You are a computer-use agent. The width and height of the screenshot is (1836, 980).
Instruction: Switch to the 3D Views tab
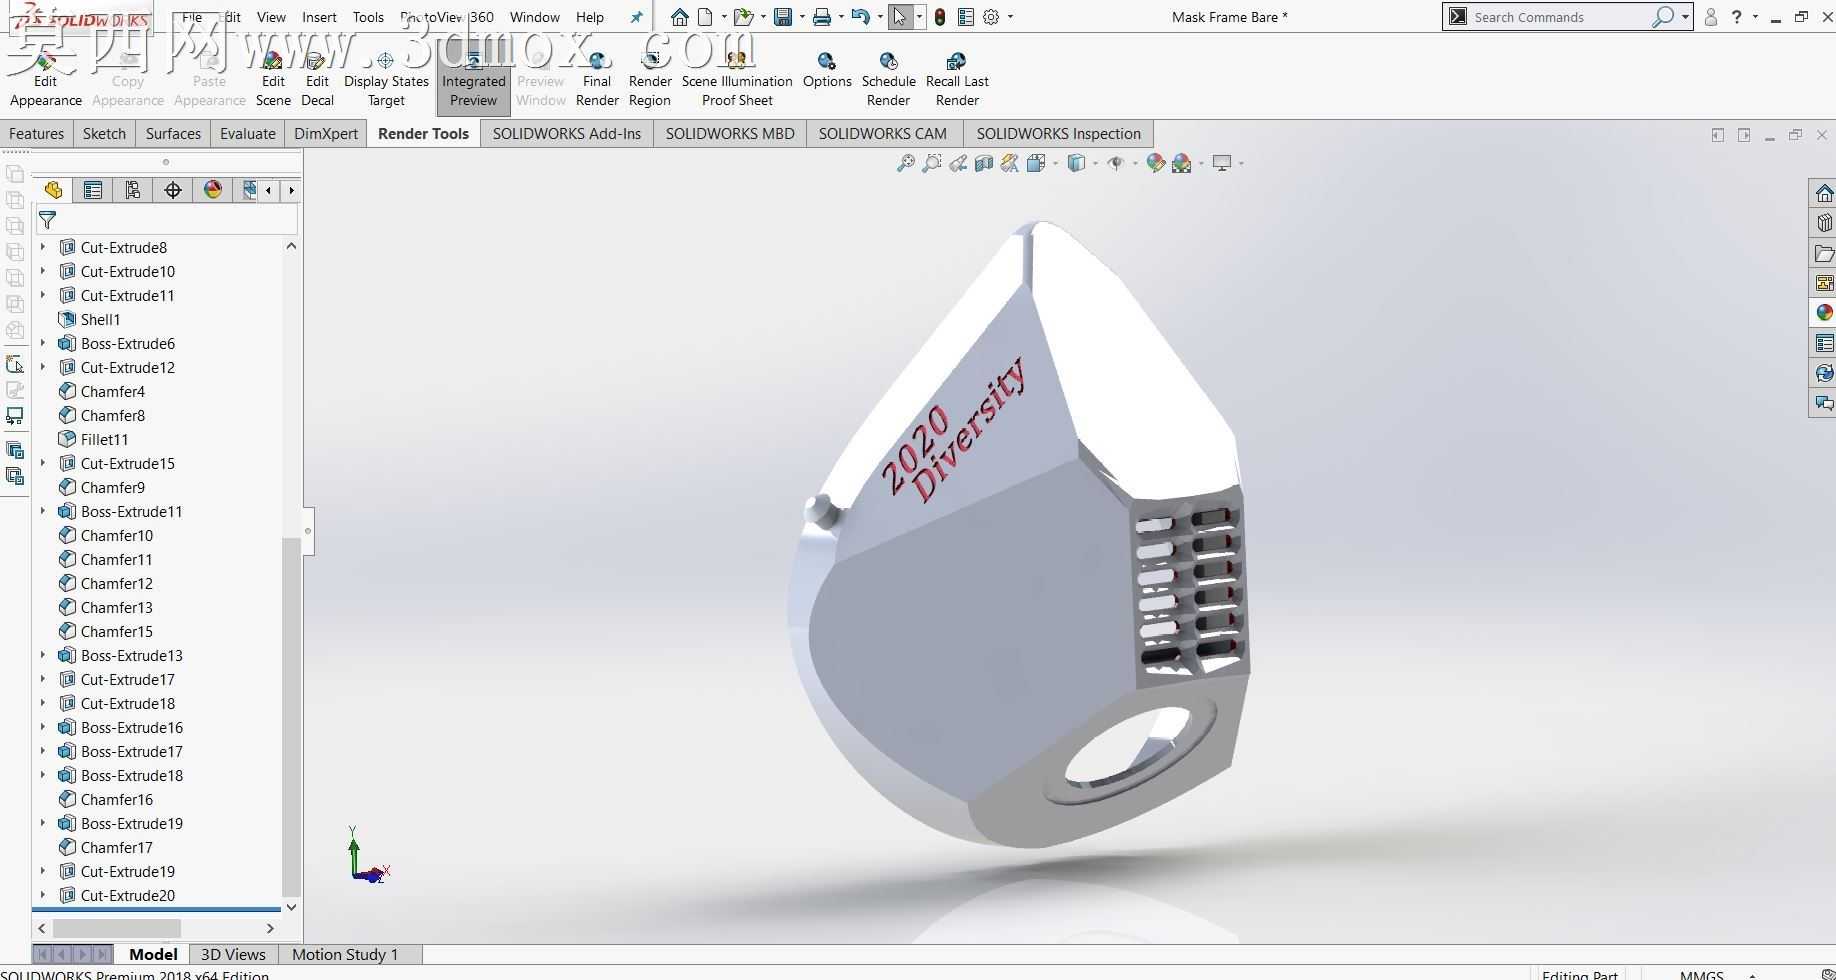pos(233,954)
